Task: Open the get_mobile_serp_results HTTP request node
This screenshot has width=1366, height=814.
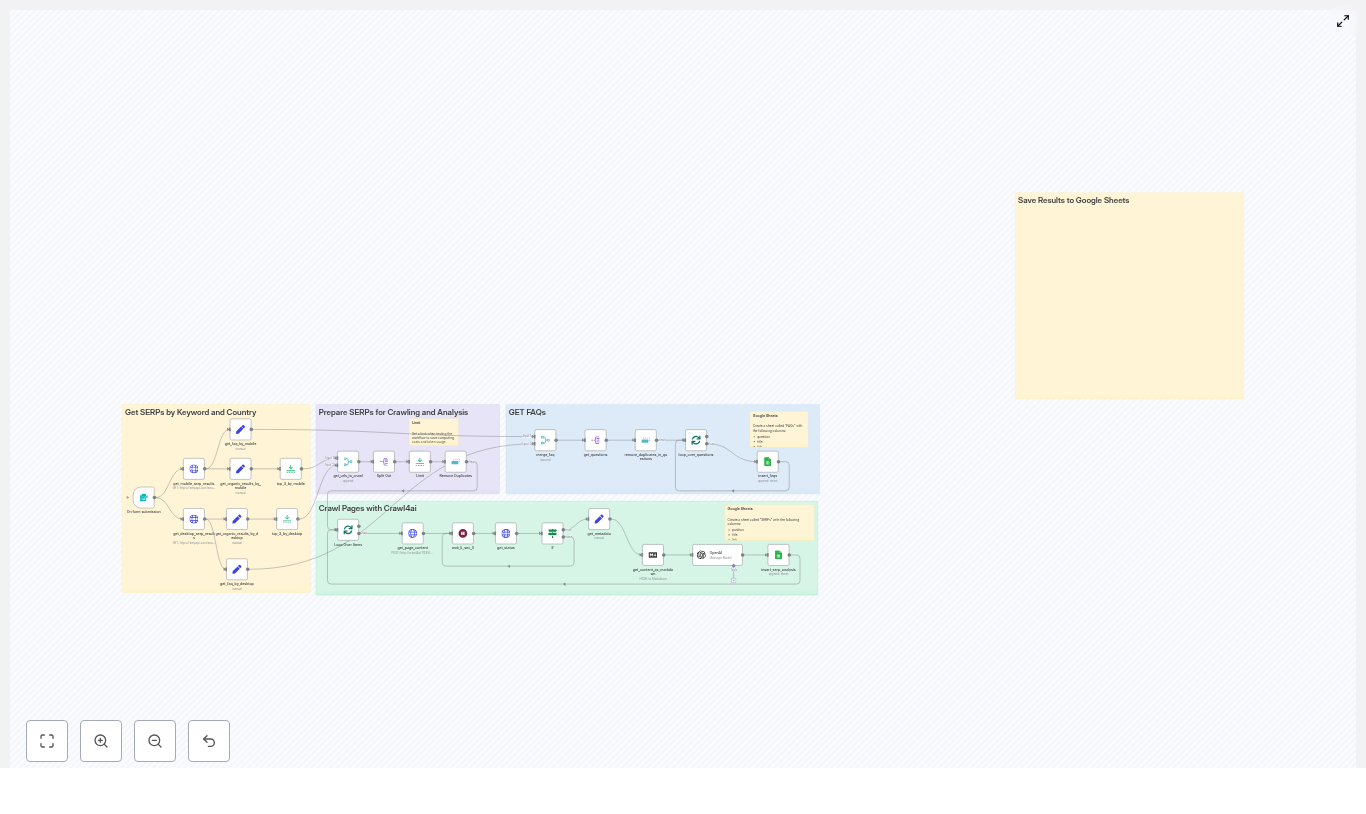Action: 194,469
